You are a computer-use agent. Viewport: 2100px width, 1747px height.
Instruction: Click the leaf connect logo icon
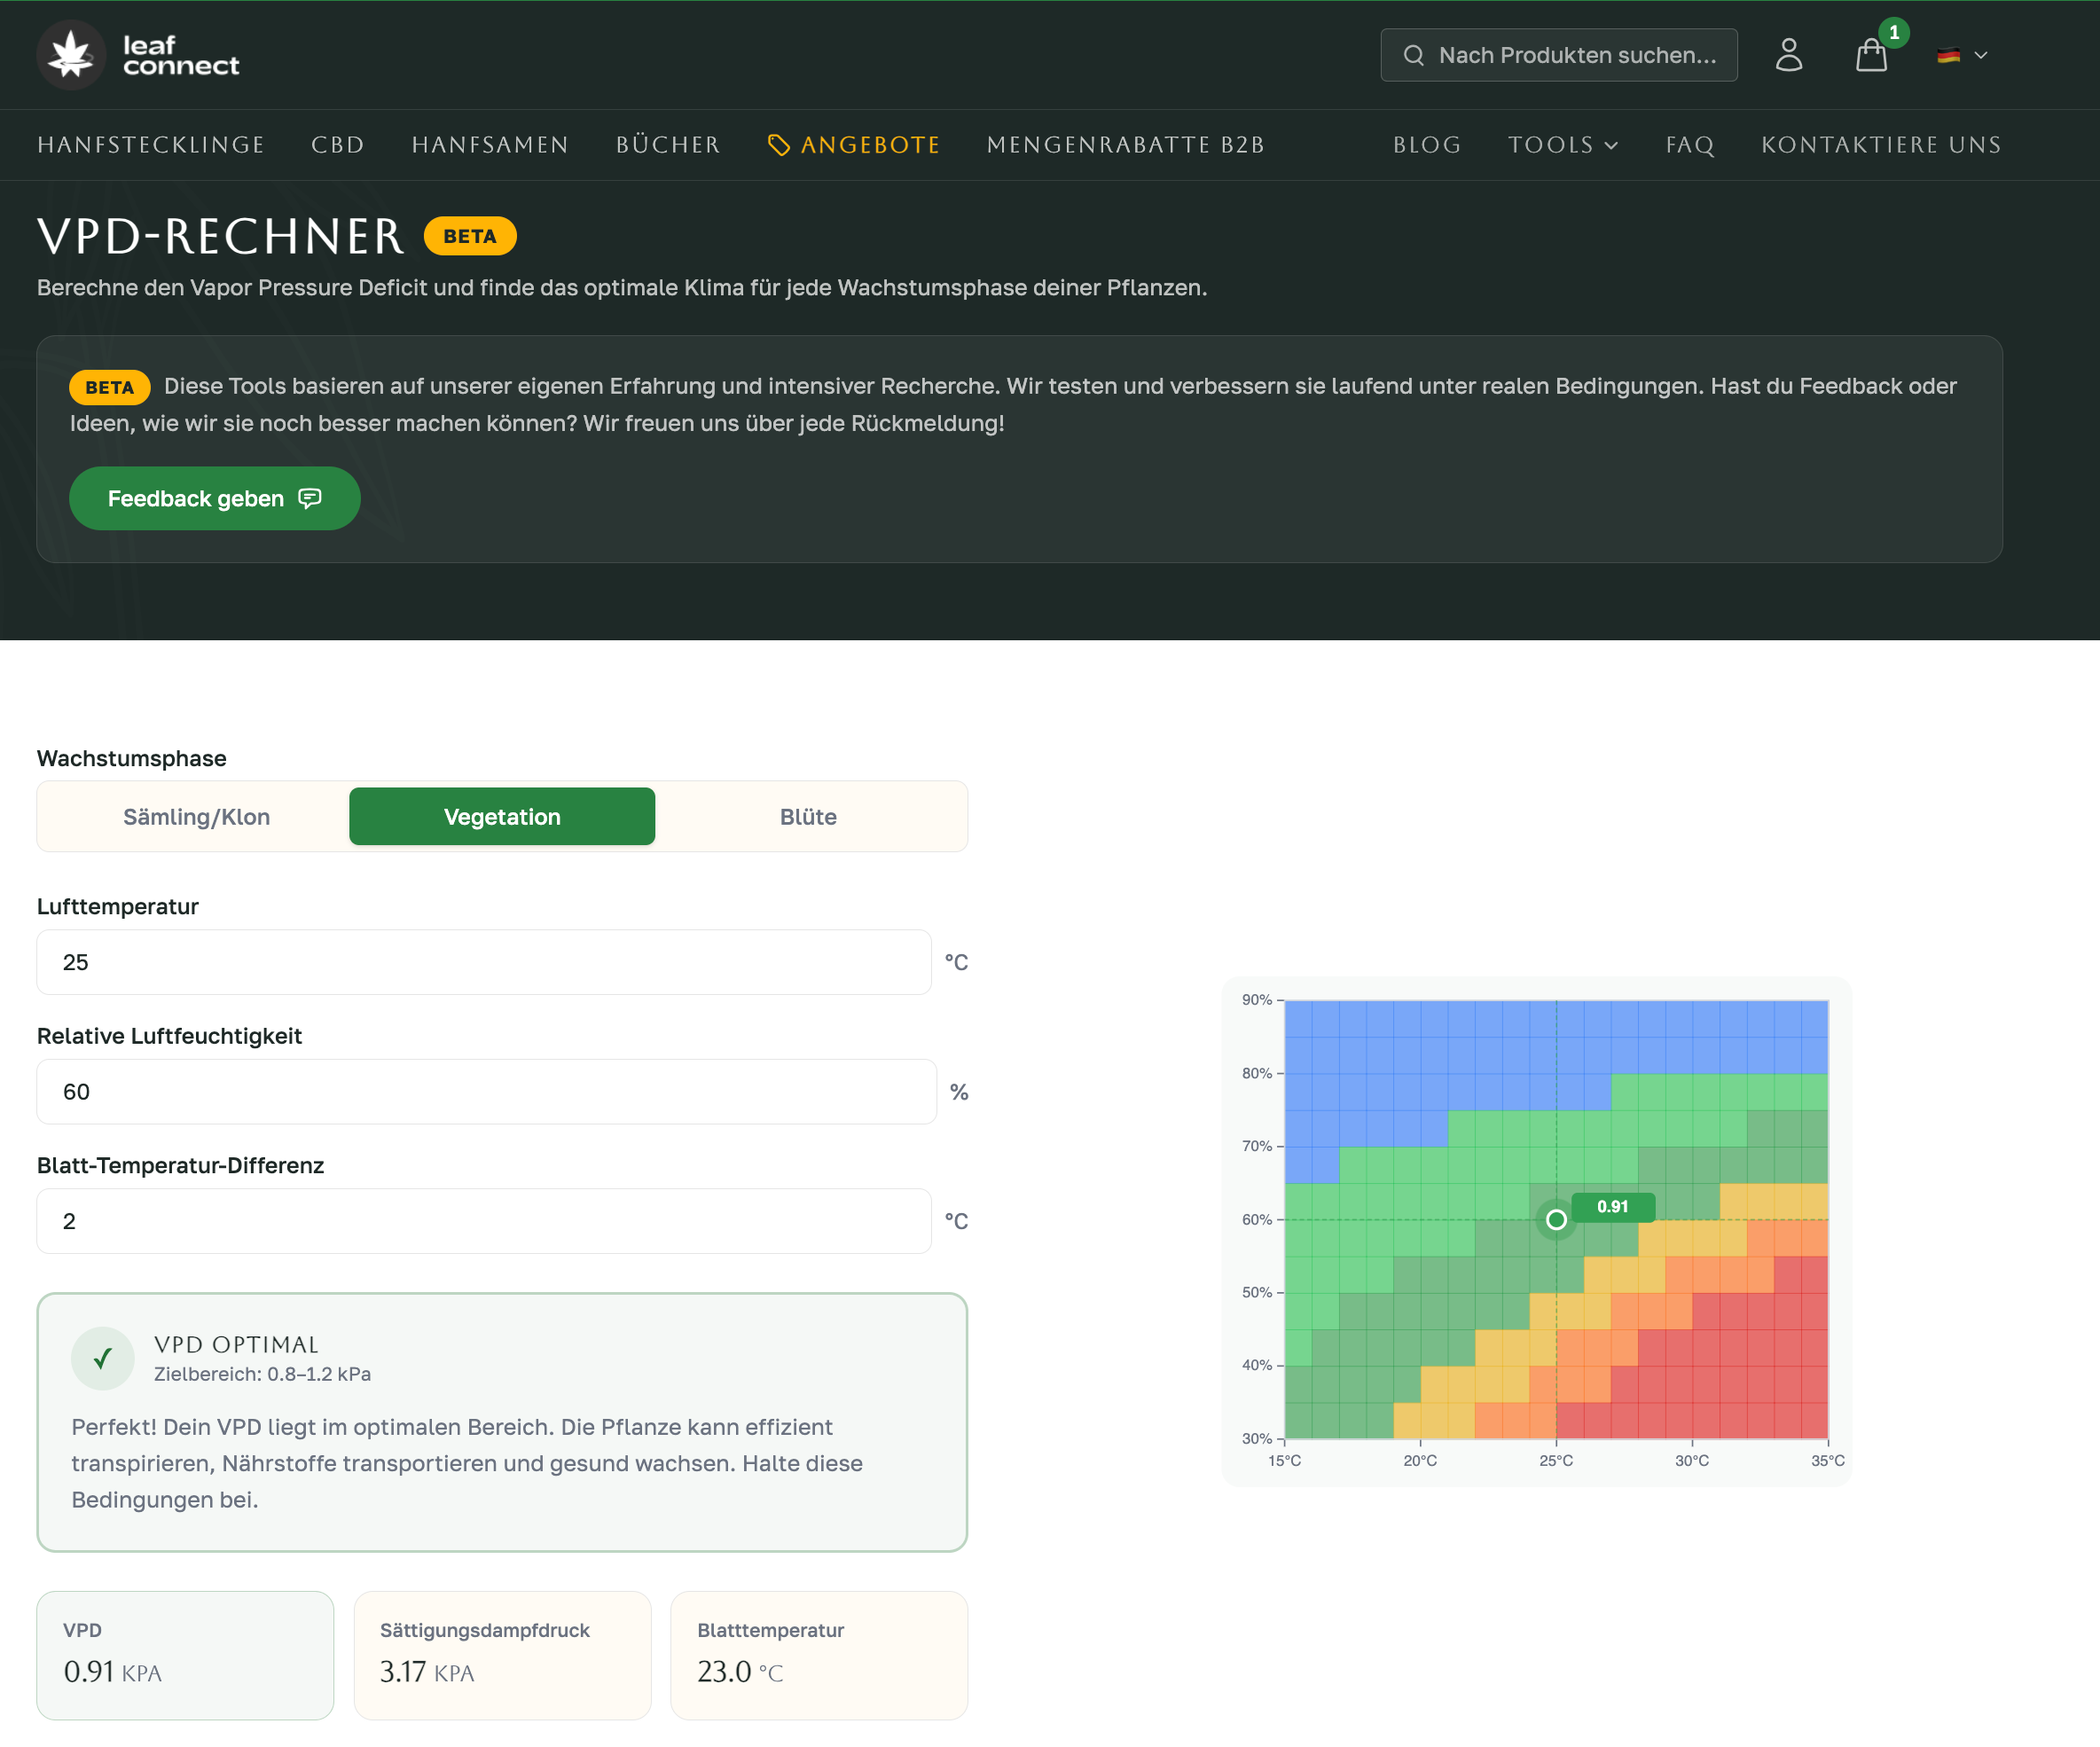(71, 55)
